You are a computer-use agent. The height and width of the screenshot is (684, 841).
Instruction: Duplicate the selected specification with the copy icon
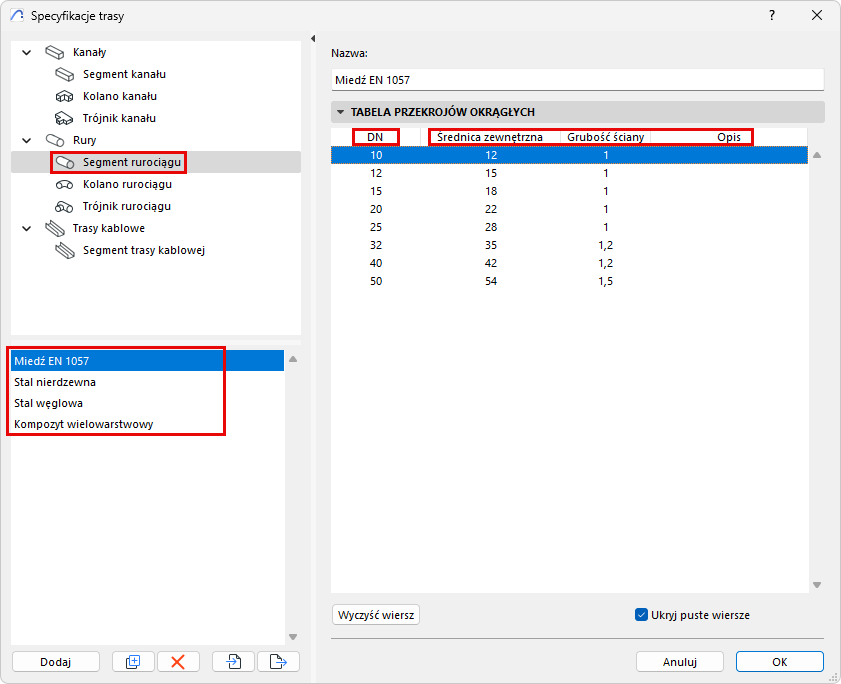pyautogui.click(x=133, y=661)
